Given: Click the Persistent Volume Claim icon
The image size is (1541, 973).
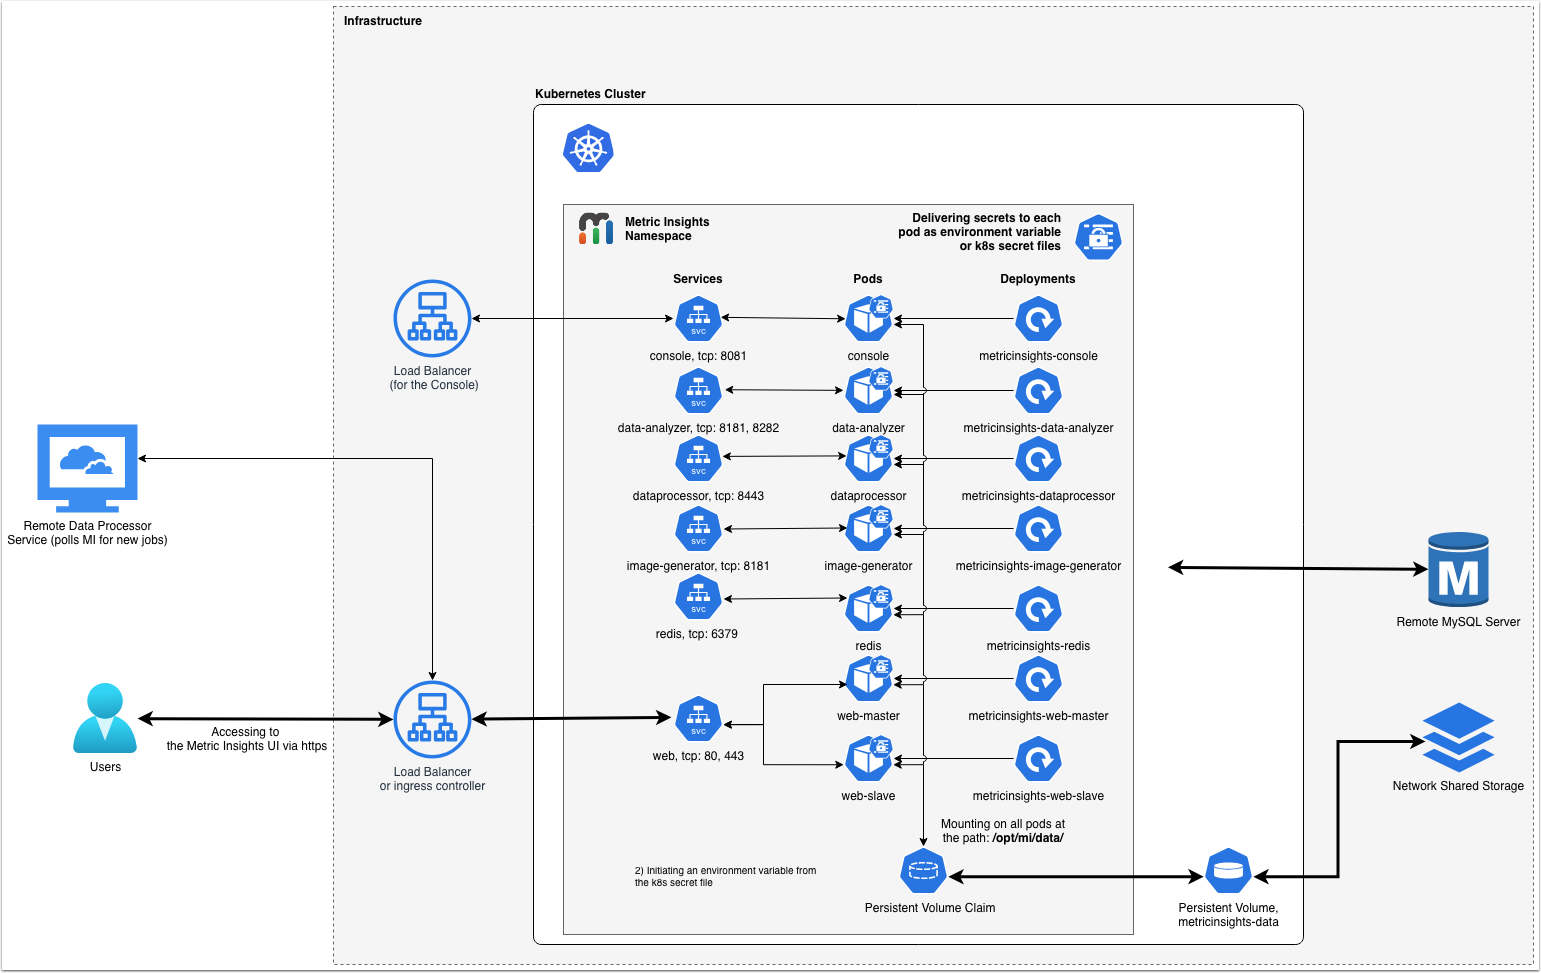Looking at the screenshot, I should [923, 871].
